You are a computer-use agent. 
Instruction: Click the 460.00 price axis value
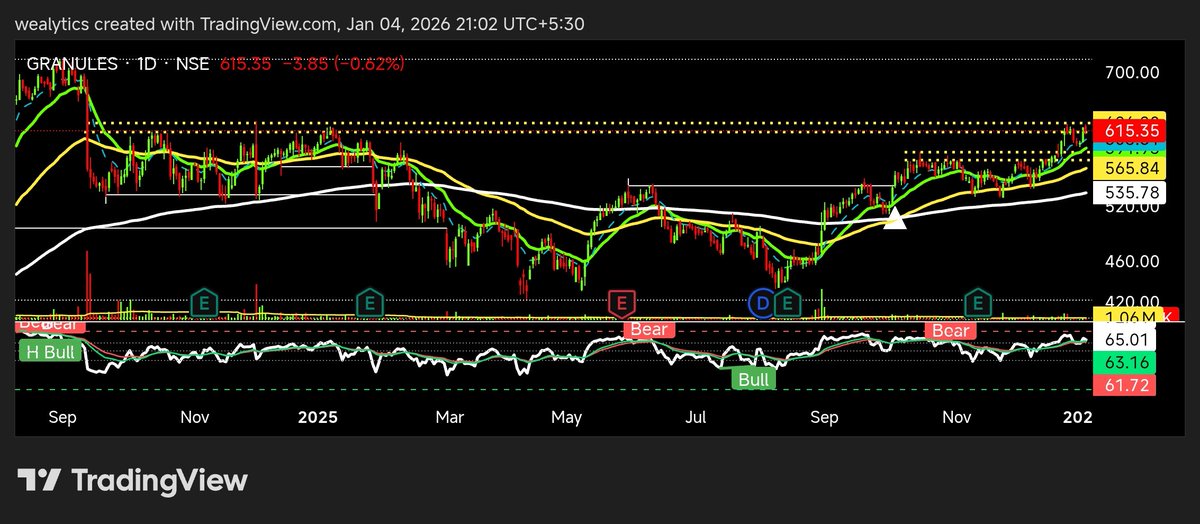(x=1133, y=262)
